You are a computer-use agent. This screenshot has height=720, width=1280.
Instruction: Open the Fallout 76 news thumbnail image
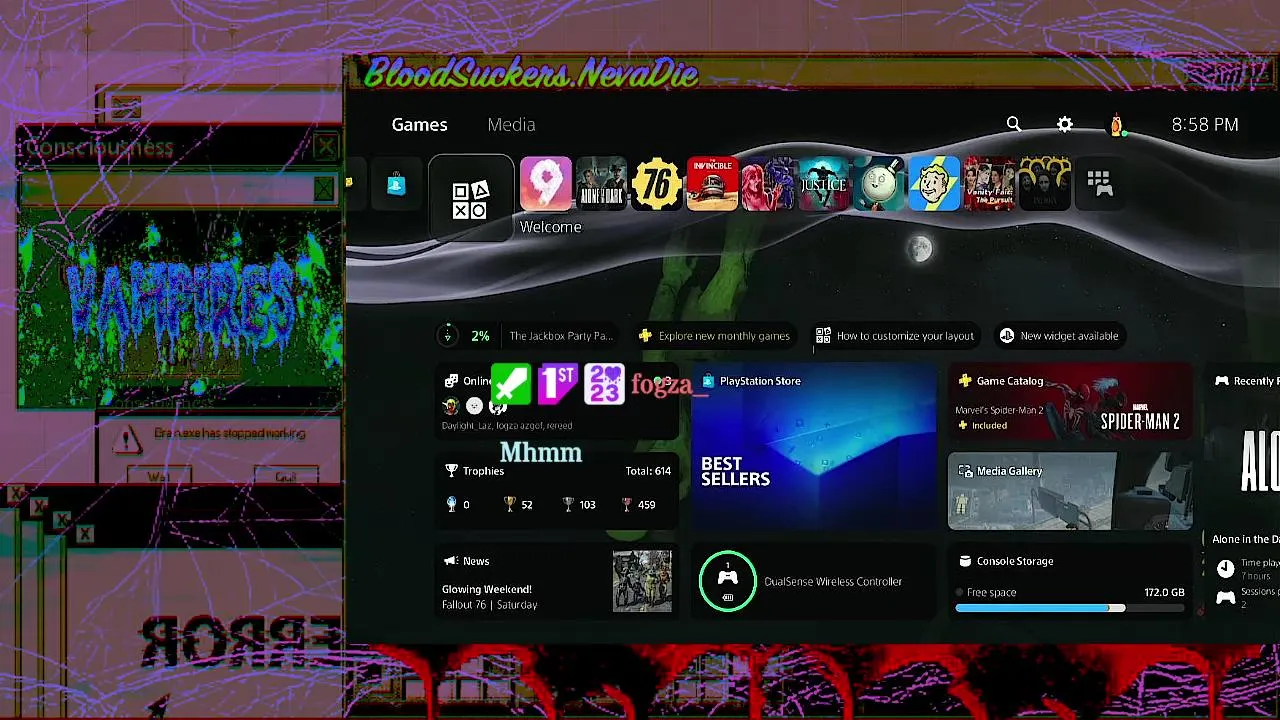(642, 581)
